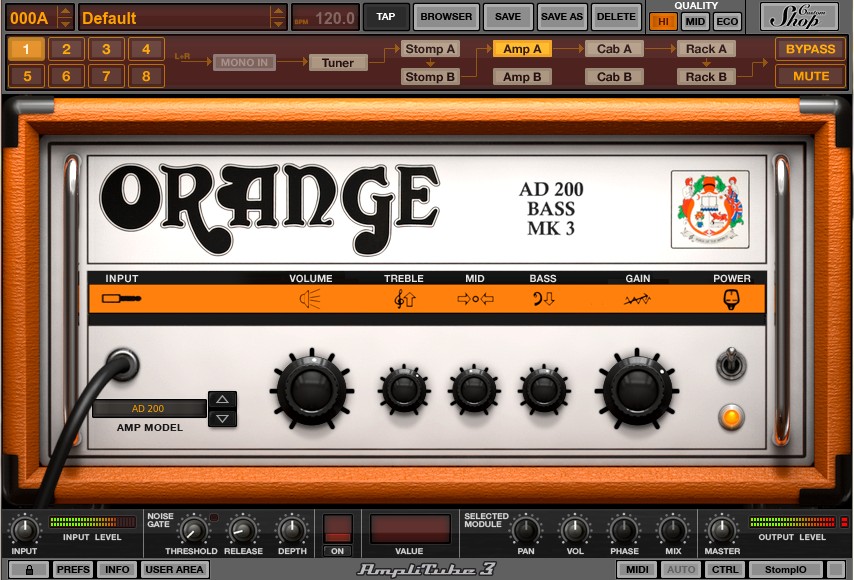854x580 pixels.
Task: Click the selected module VALUE display
Action: (410, 529)
